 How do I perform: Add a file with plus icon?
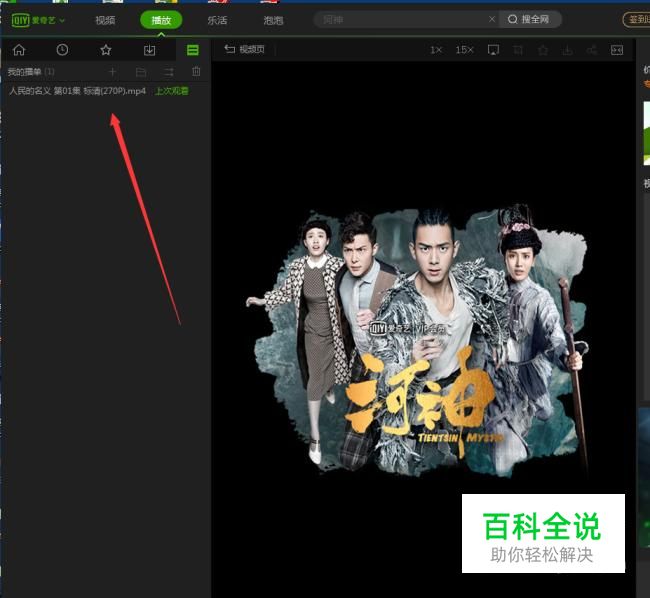point(112,72)
